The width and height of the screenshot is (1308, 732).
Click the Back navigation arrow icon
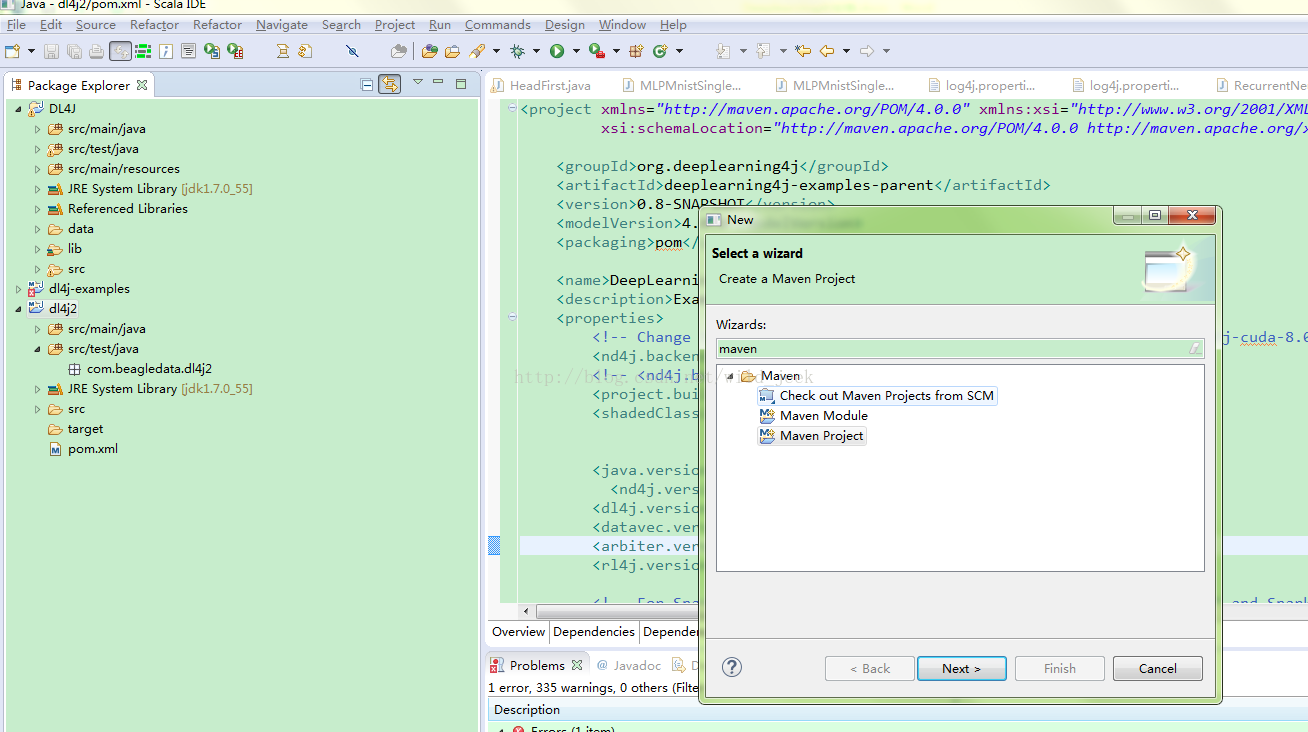(x=827, y=51)
